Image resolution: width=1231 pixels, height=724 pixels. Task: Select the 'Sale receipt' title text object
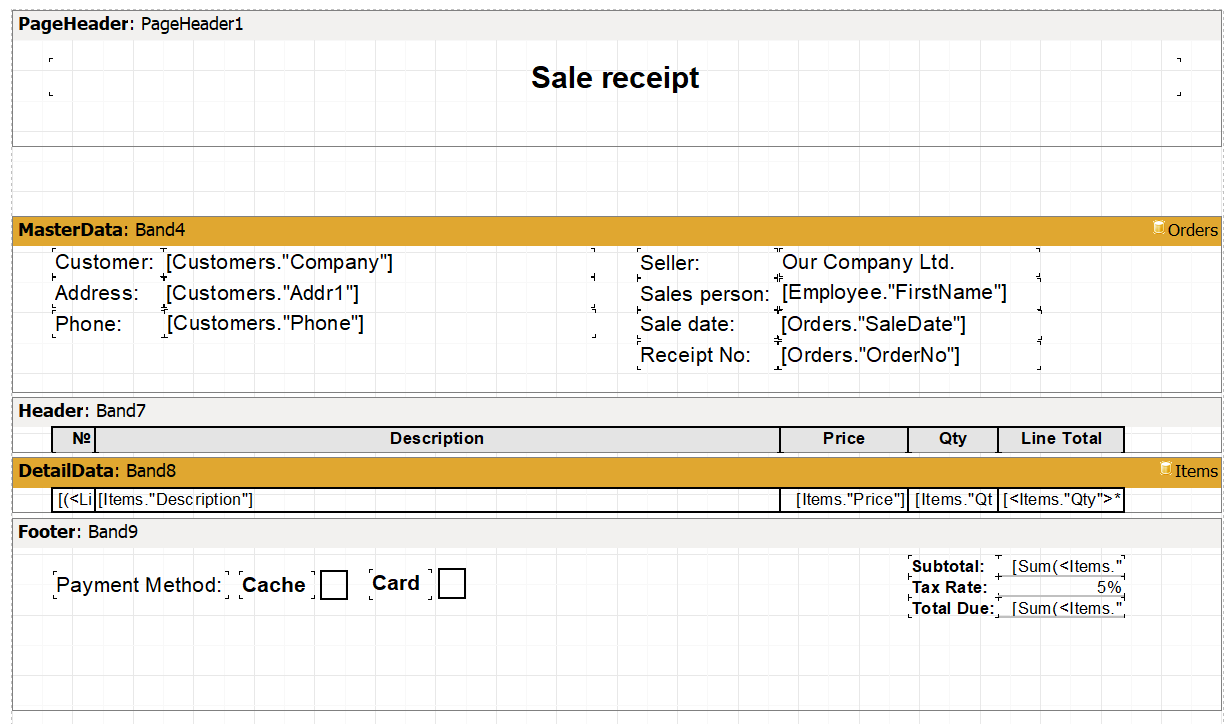pos(615,77)
